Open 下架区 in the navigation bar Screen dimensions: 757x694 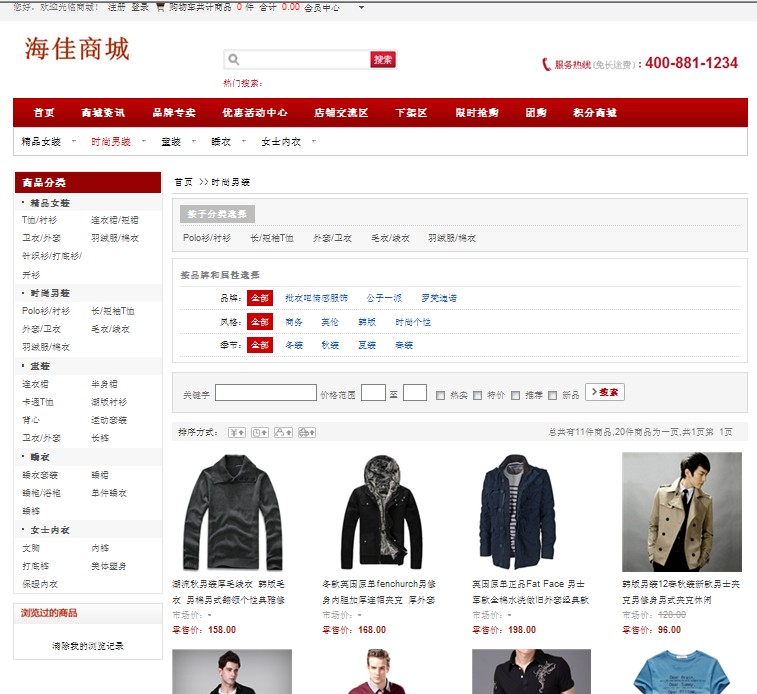coord(411,112)
